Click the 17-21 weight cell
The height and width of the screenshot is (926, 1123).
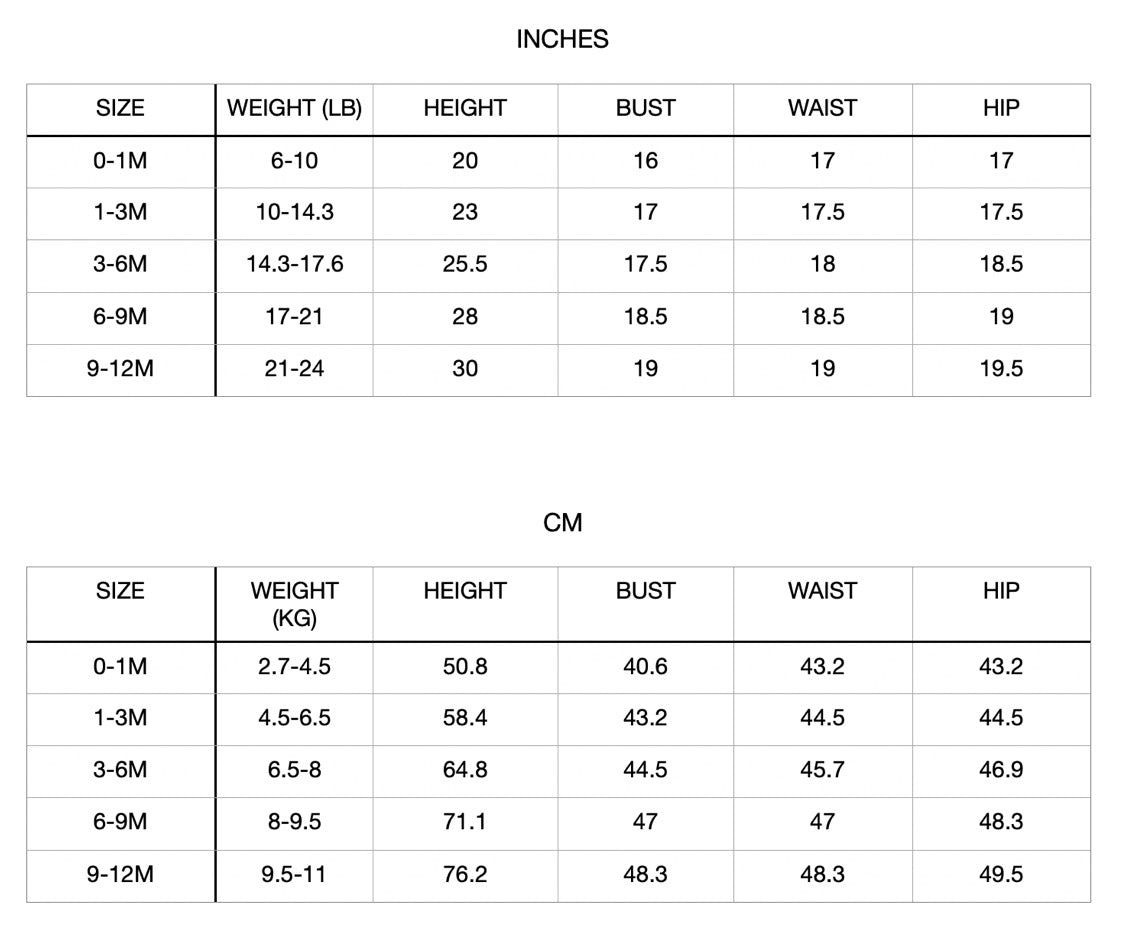[294, 317]
